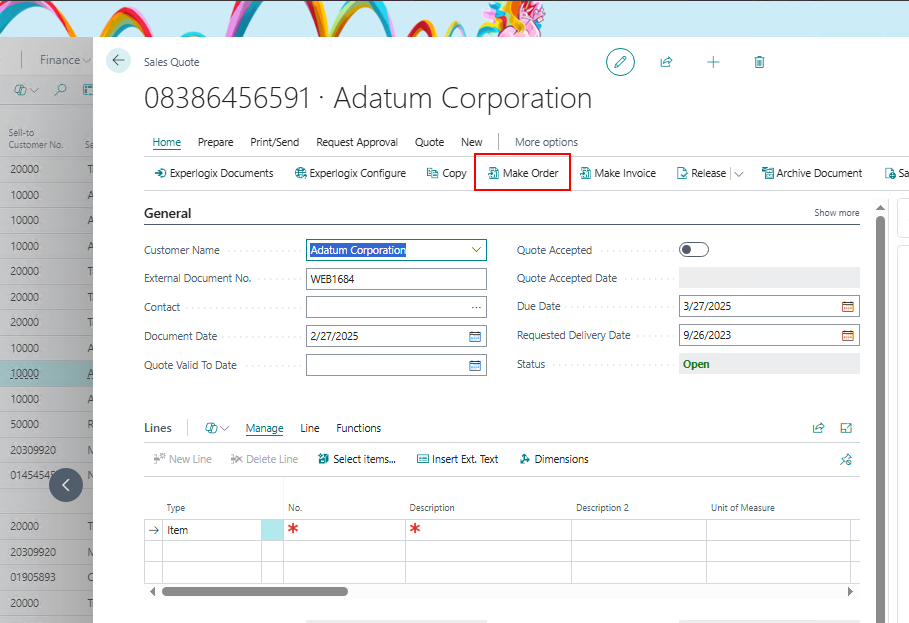The height and width of the screenshot is (623, 909).
Task: Click the previous record chevron button
Action: pyautogui.click(x=66, y=485)
